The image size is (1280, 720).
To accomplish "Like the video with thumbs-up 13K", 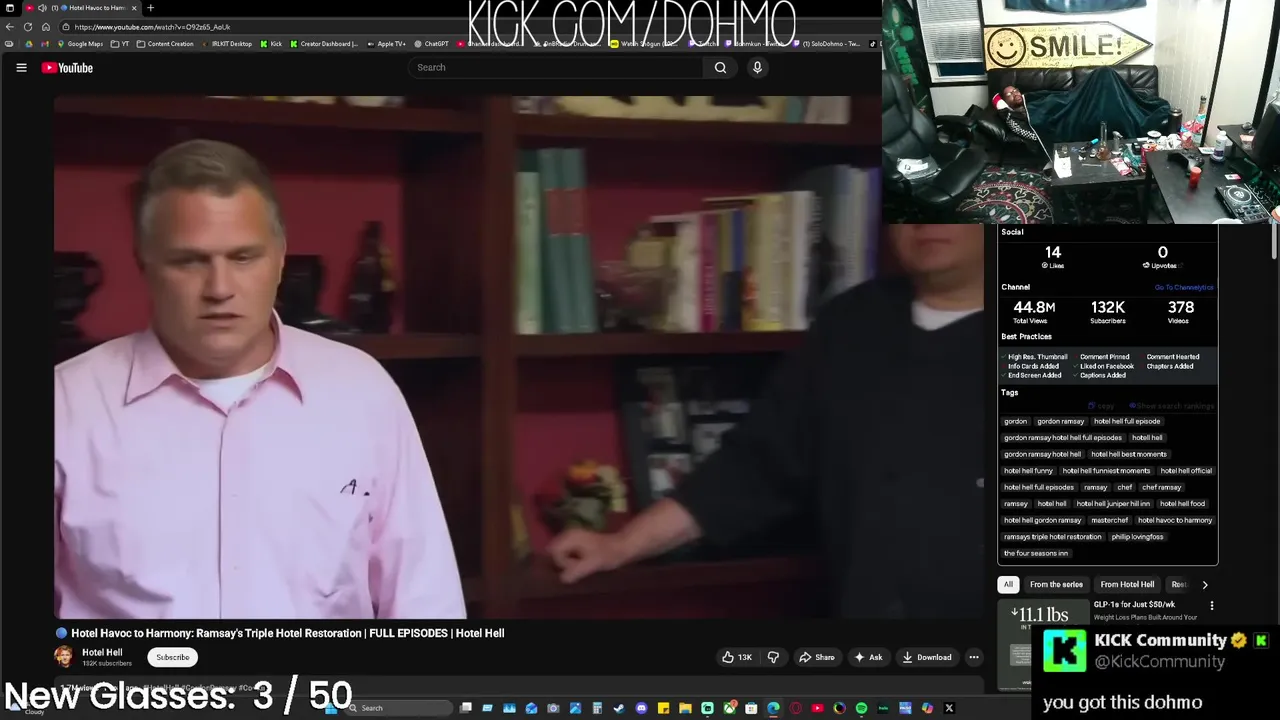I will [x=737, y=657].
